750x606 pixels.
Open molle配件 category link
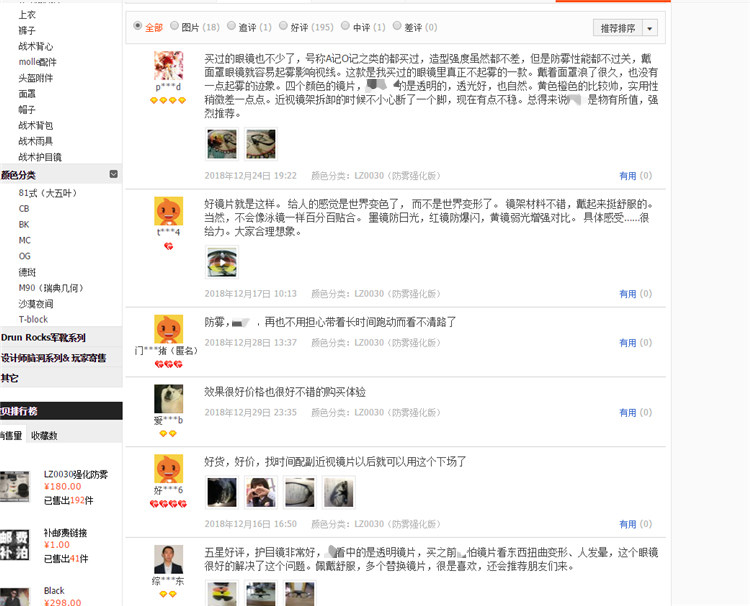[x=37, y=62]
